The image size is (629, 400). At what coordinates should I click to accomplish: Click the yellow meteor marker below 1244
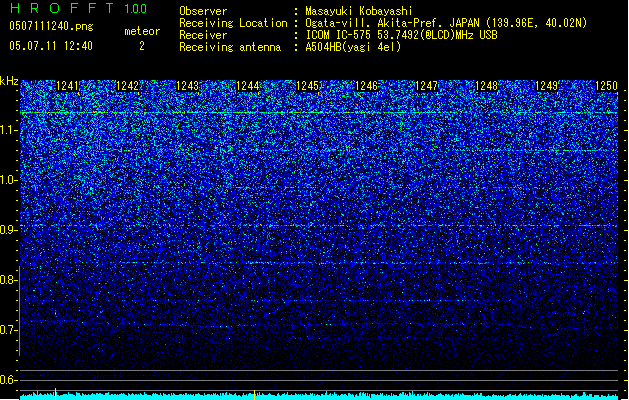254,394
